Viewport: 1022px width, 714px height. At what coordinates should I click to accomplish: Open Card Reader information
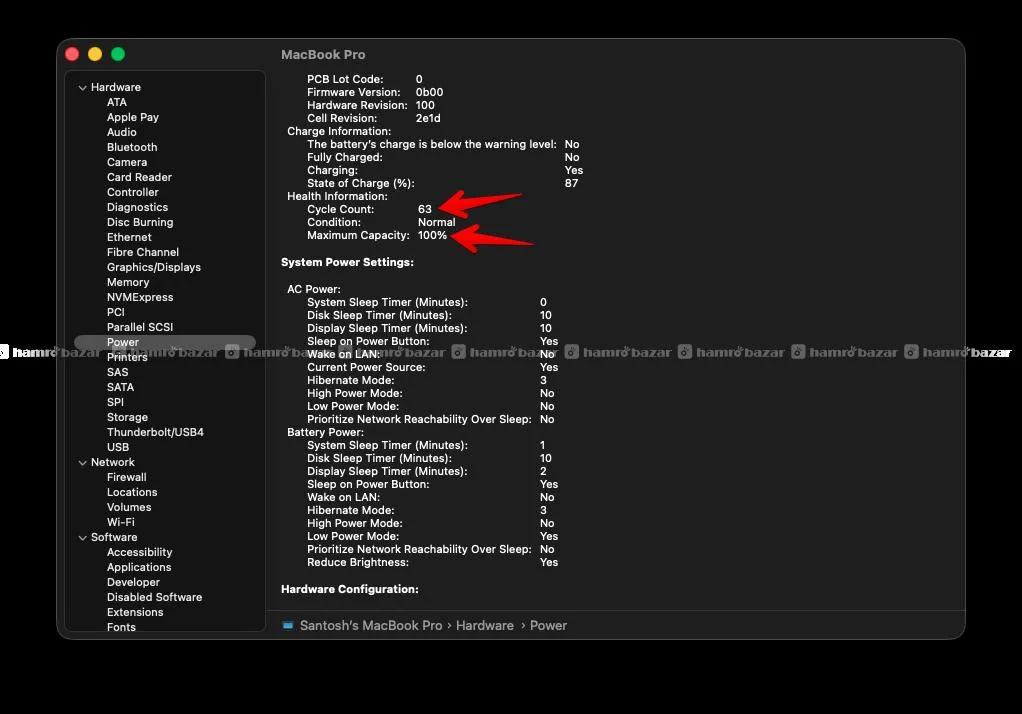139,177
